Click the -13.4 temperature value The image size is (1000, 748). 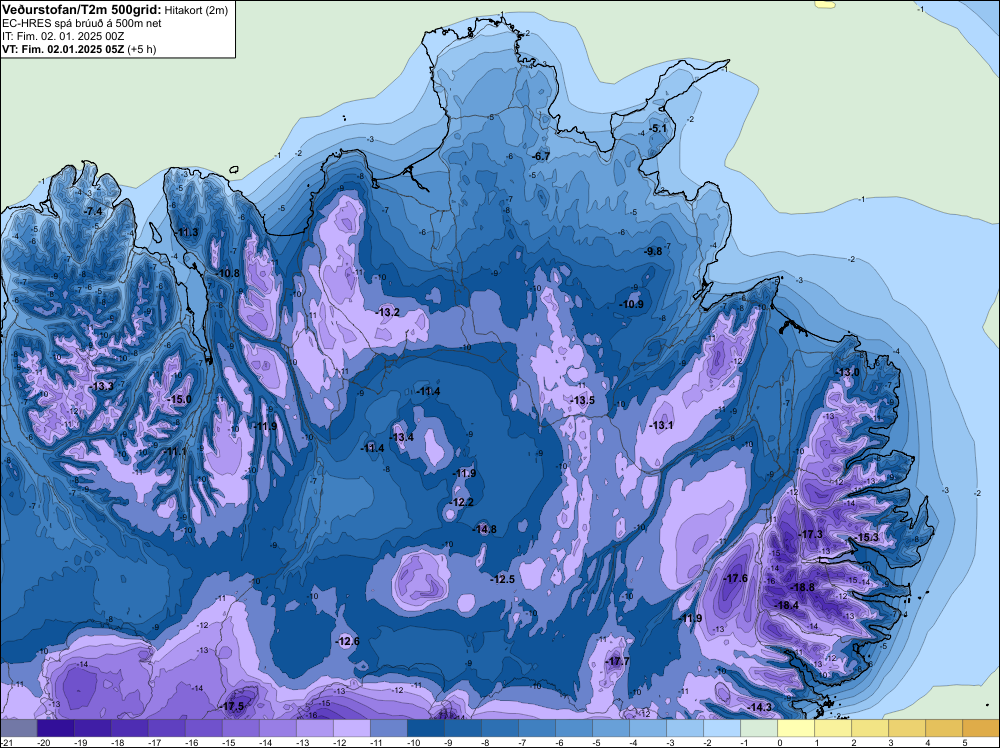coord(401,437)
